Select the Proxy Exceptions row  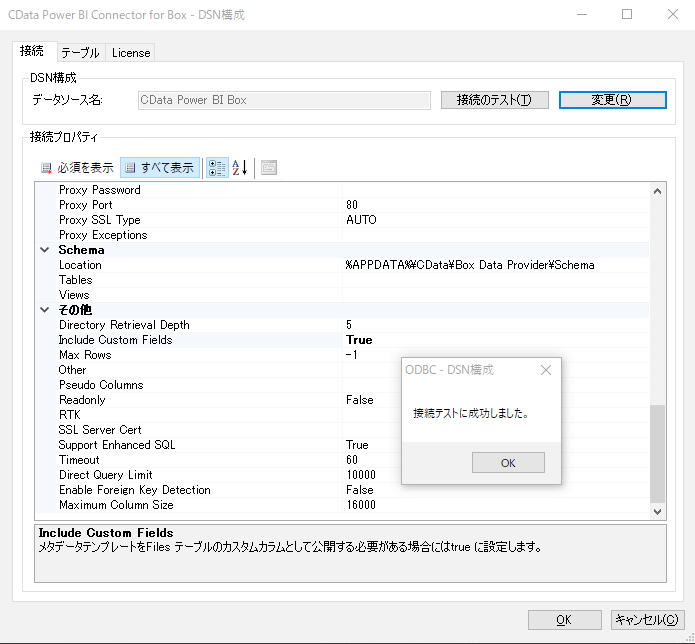tap(342, 235)
